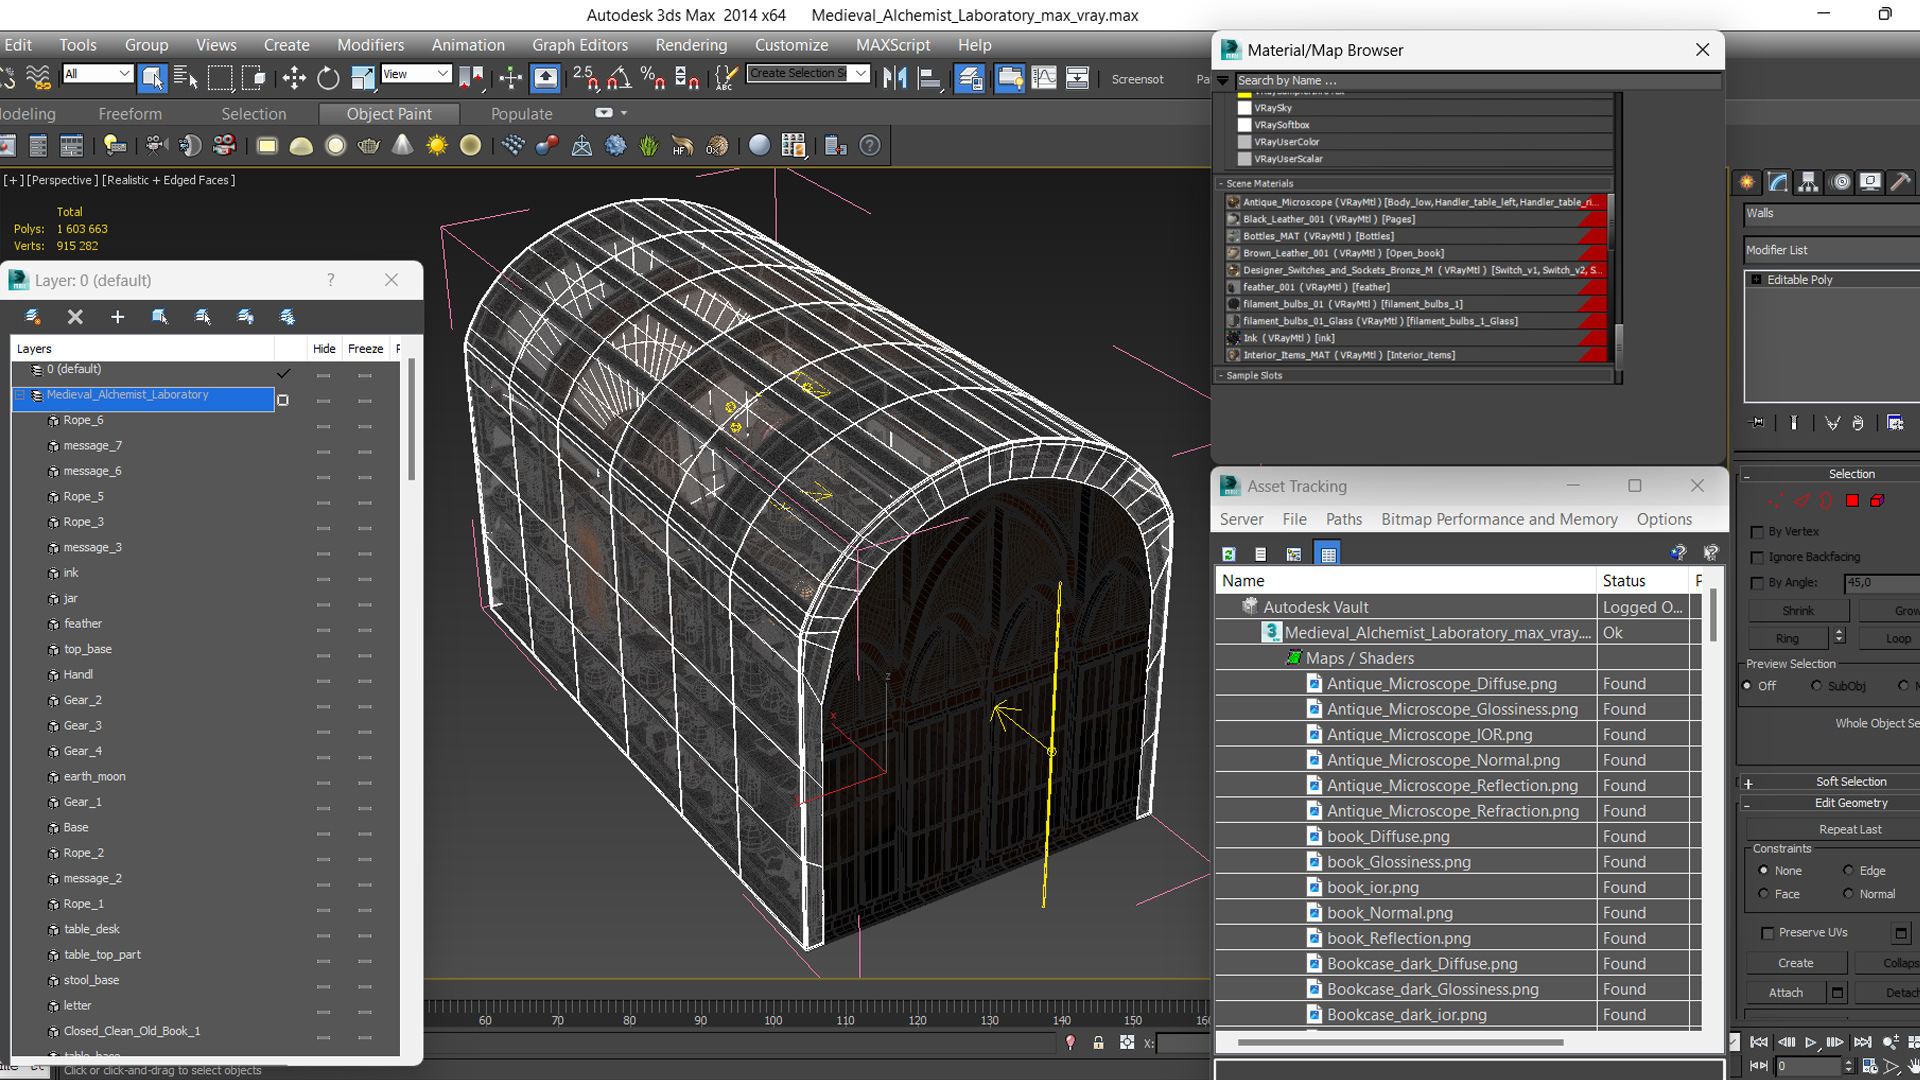Click the Layer list vertical scrollbar
The width and height of the screenshot is (1920, 1080).
410,420
